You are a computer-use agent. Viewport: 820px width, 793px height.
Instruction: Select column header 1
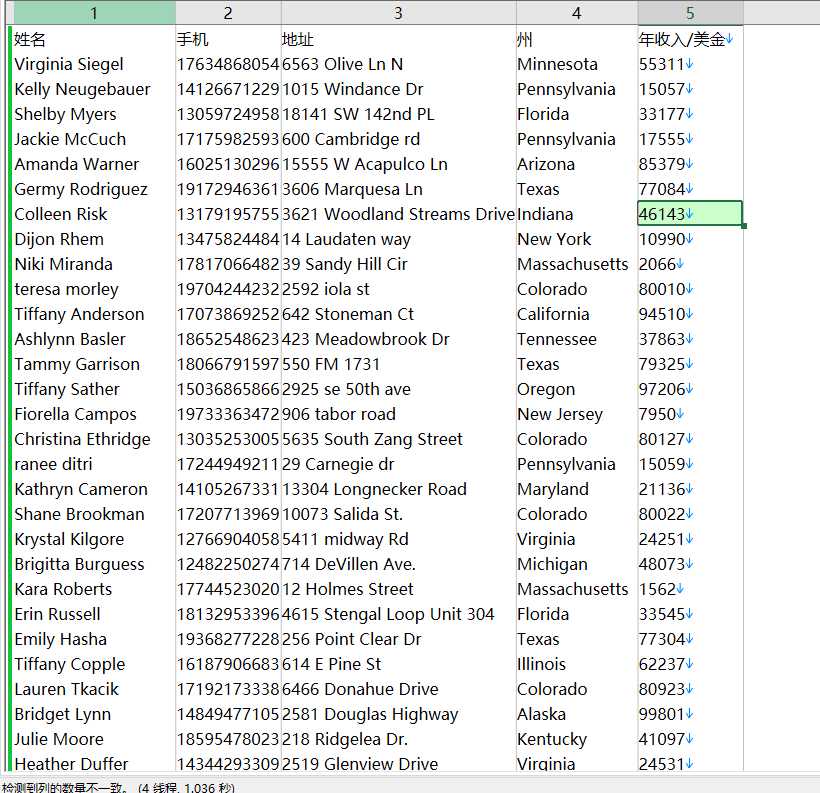click(93, 13)
